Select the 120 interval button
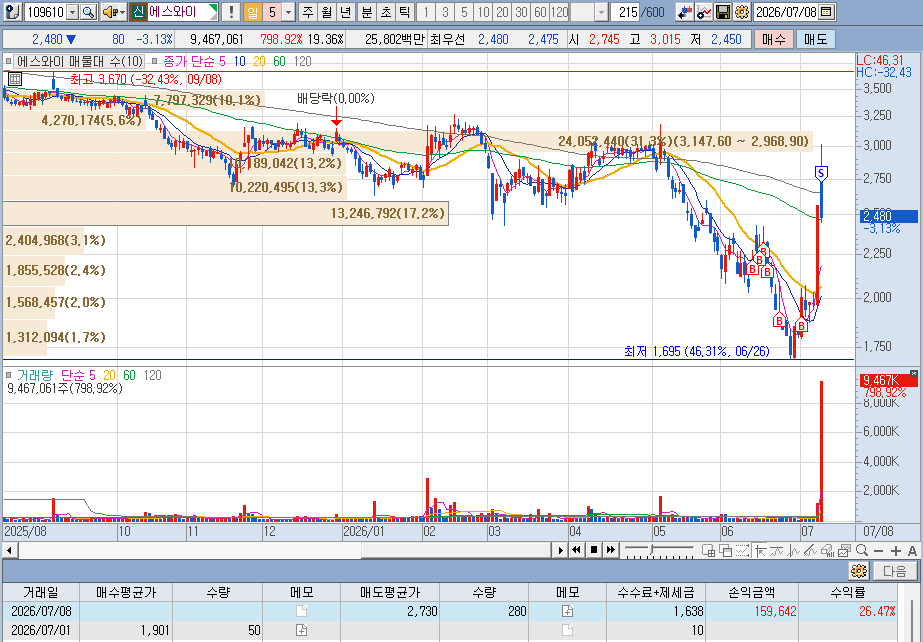Screen dimensions: 923x642 (x=560, y=11)
